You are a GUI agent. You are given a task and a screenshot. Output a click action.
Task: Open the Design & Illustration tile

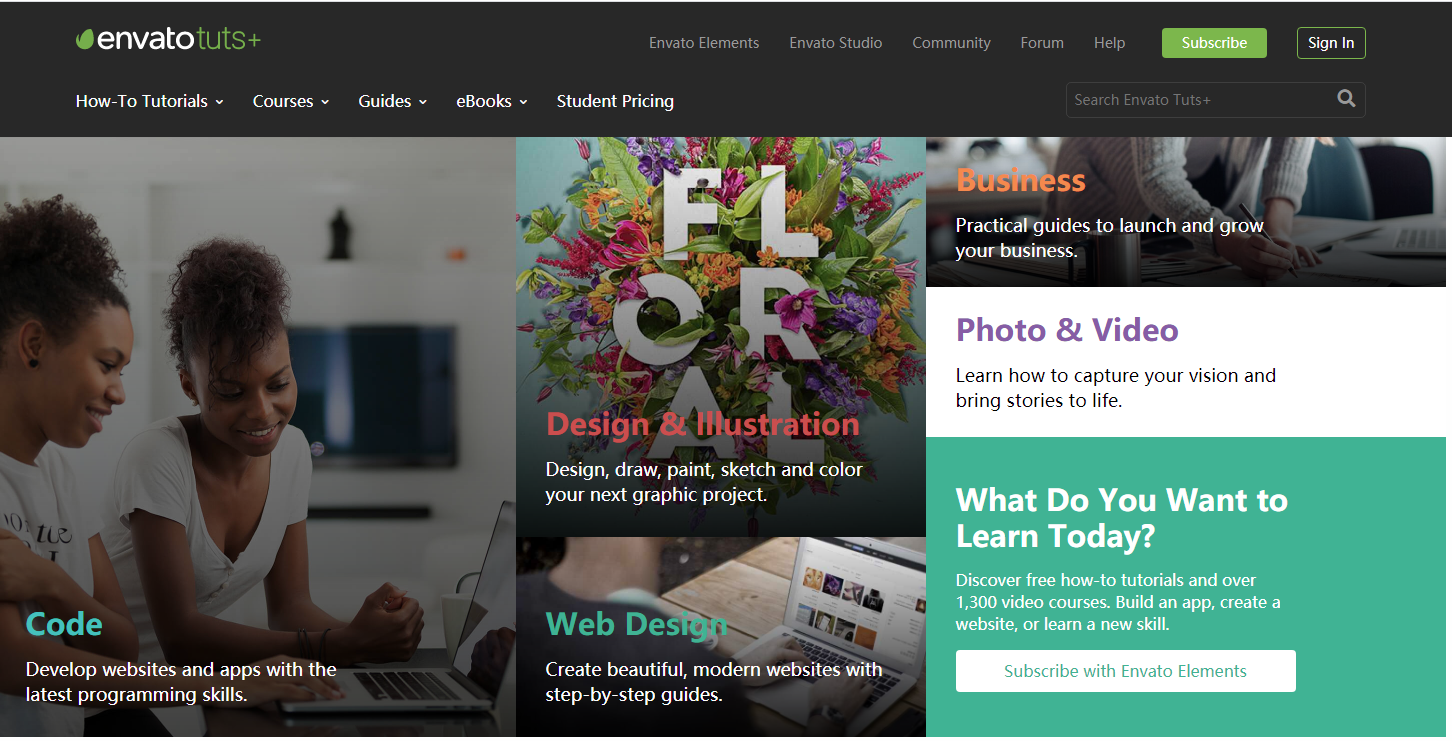721,337
